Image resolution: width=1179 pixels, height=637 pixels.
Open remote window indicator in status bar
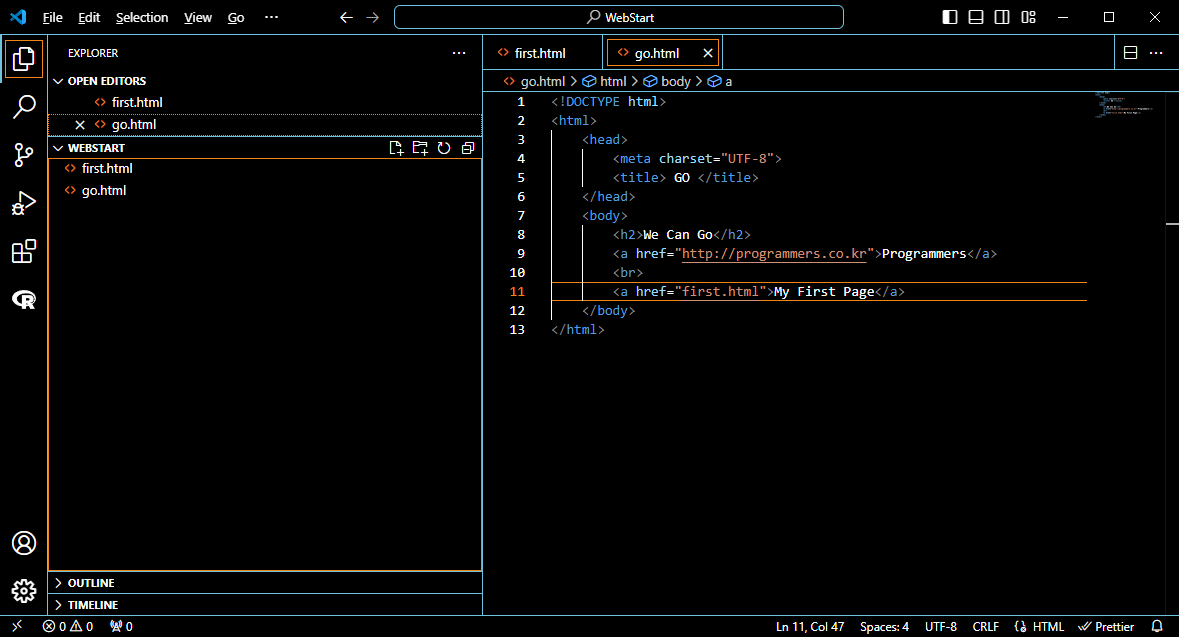click(x=17, y=626)
